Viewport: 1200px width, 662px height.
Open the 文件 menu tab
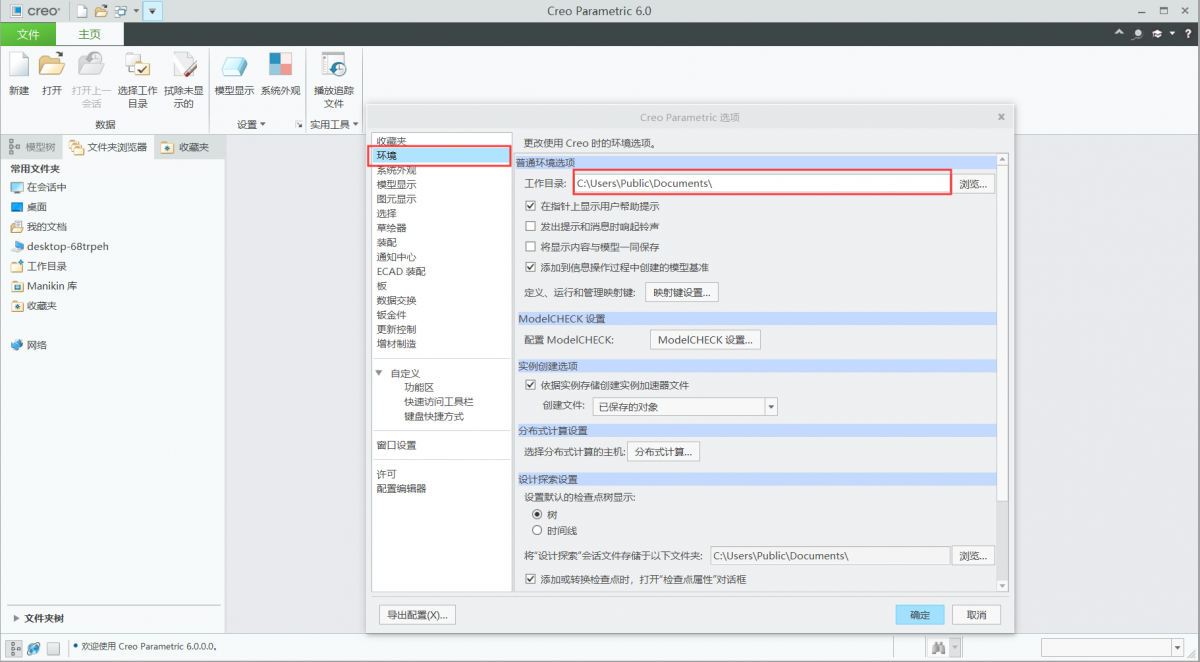tap(28, 34)
